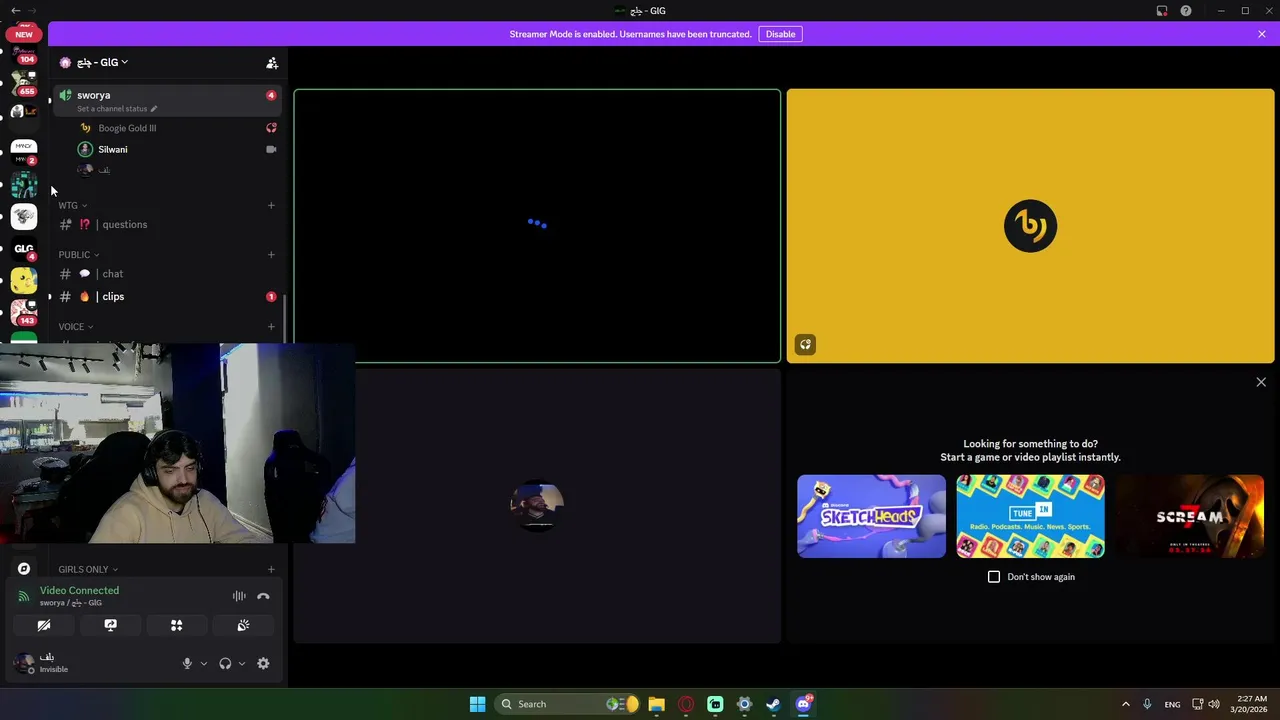1280x720 pixels.
Task: Start an activity from the voice panel
Action: point(176,625)
